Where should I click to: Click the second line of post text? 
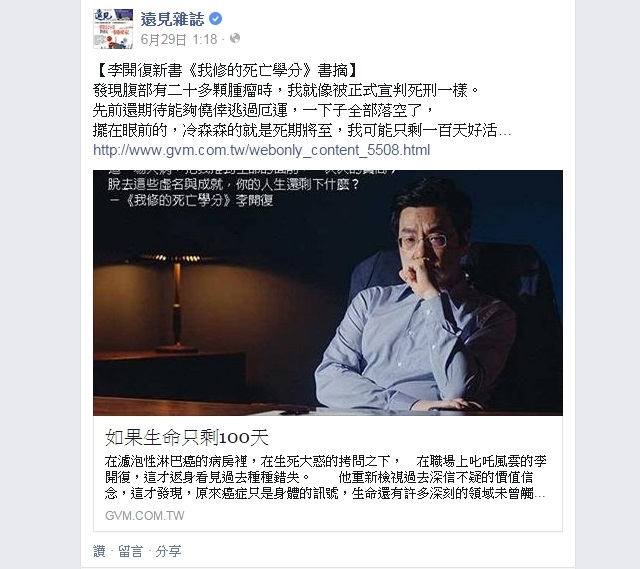[286, 91]
